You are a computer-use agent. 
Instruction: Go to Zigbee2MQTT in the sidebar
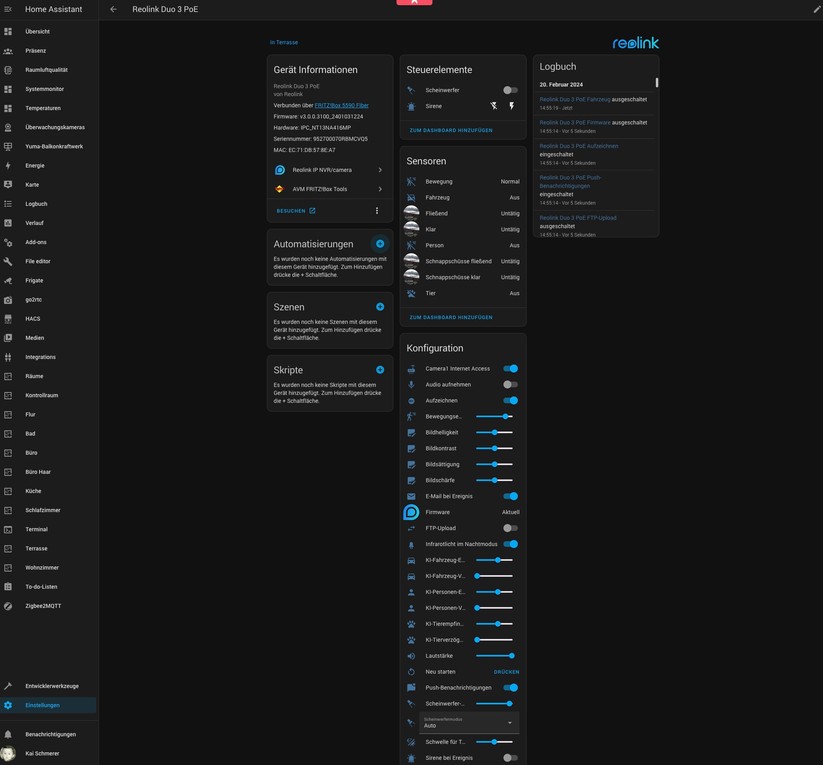[43, 606]
